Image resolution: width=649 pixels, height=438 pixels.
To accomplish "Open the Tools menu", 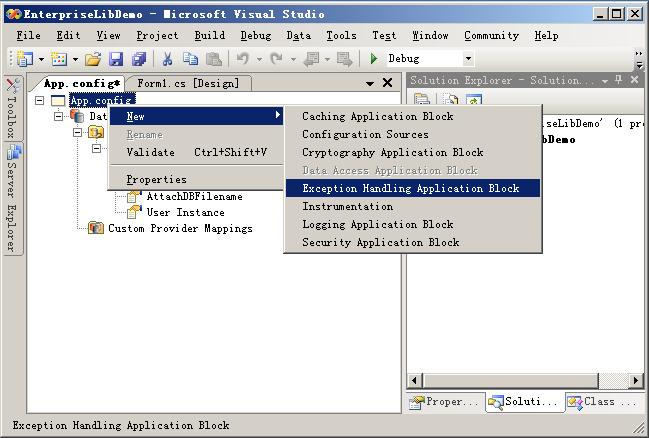I will [341, 36].
